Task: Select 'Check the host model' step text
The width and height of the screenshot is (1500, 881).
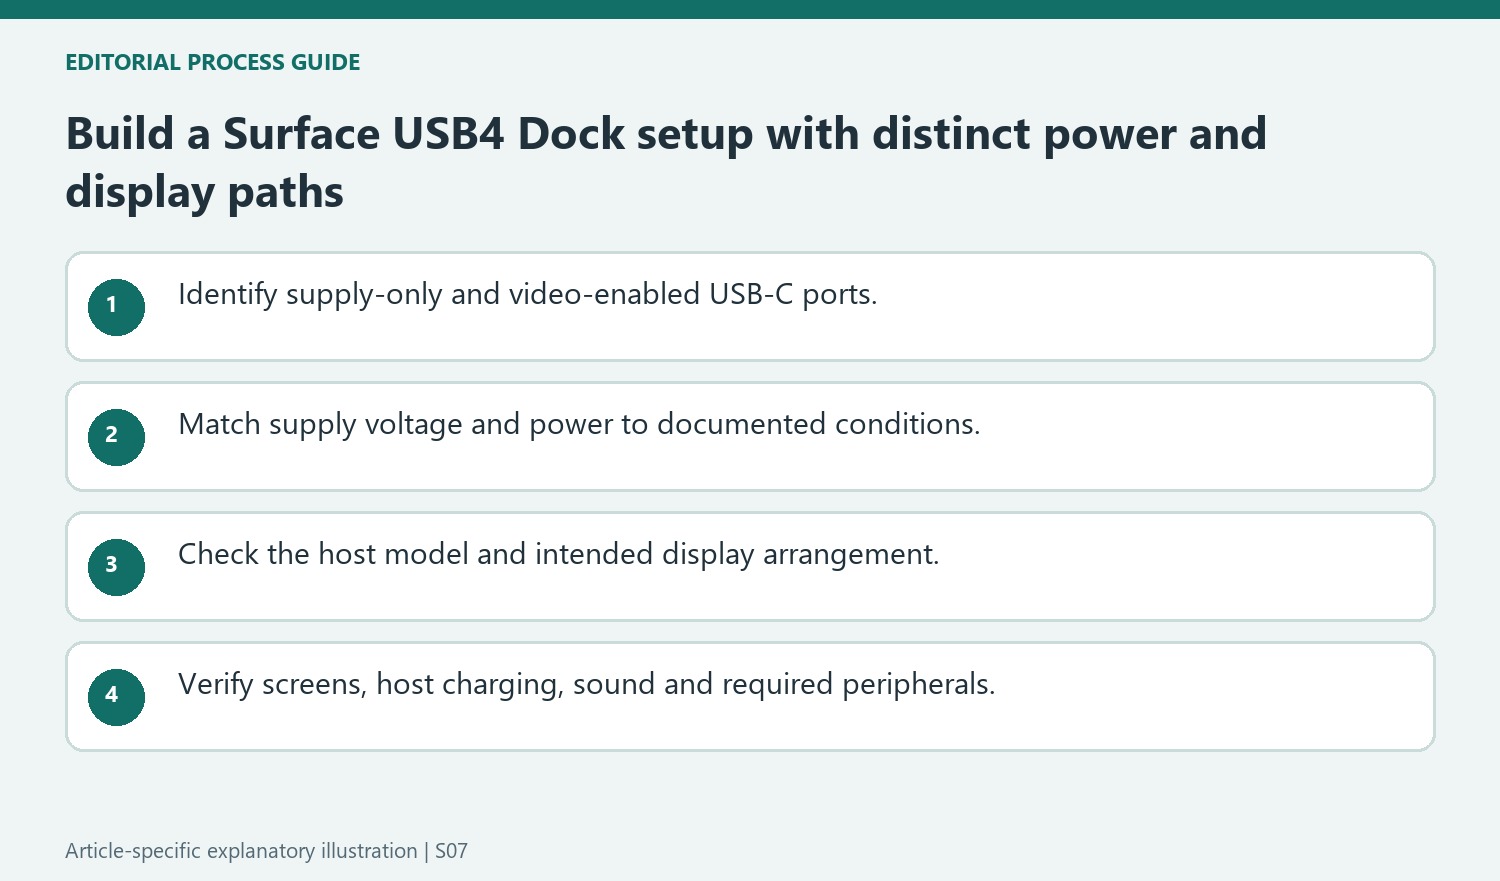Action: 559,555
